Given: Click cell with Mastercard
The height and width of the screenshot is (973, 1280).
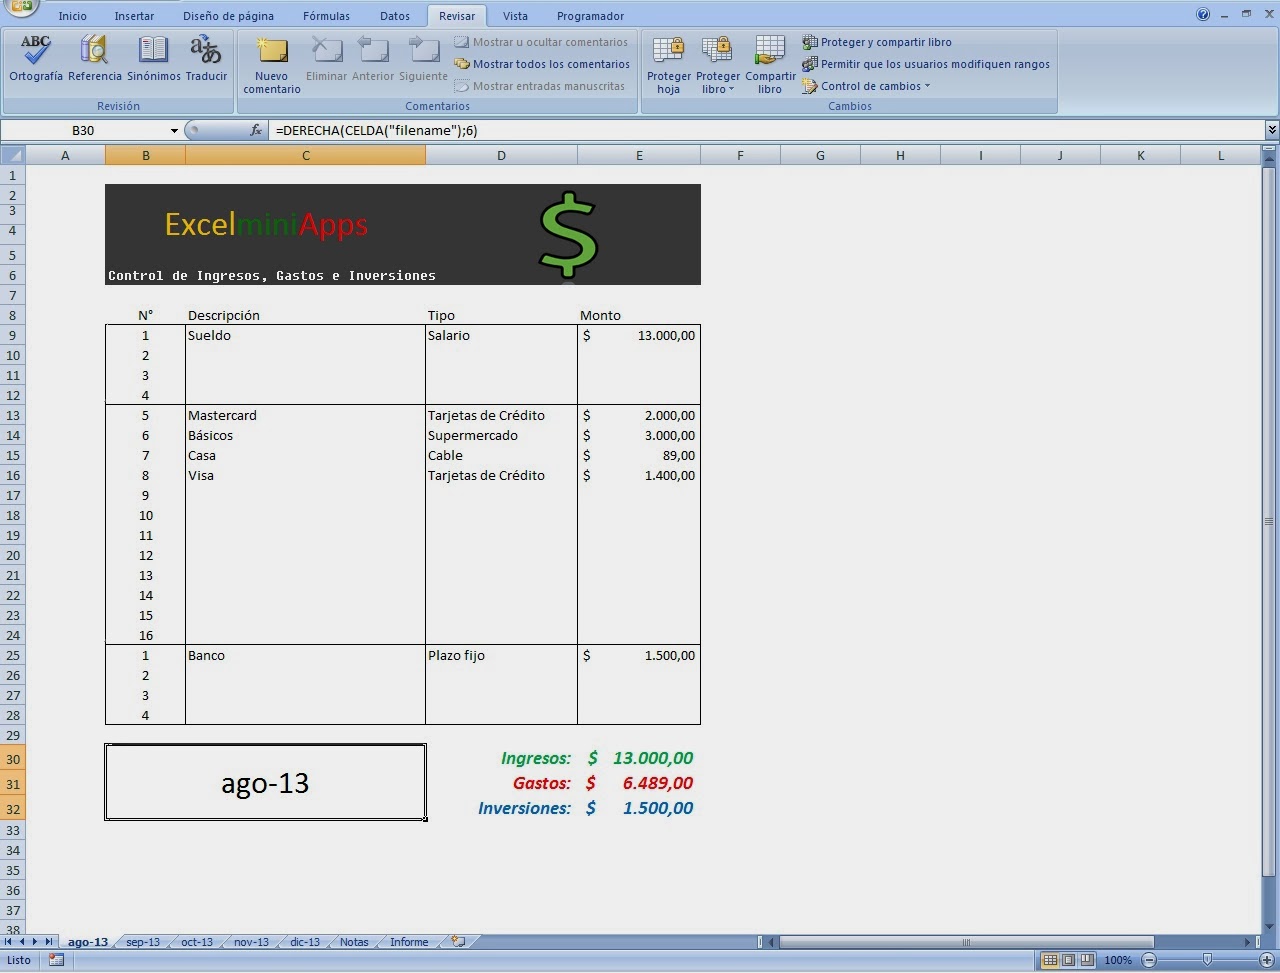Looking at the screenshot, I should pyautogui.click(x=305, y=415).
